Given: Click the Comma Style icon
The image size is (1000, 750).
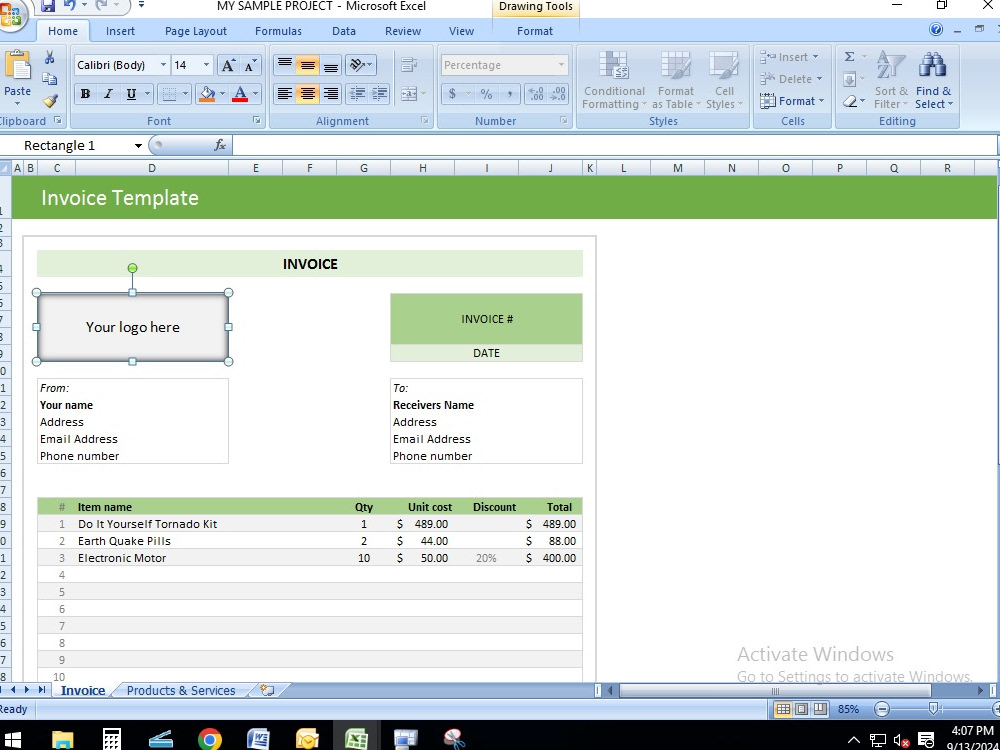Looking at the screenshot, I should pyautogui.click(x=510, y=94).
